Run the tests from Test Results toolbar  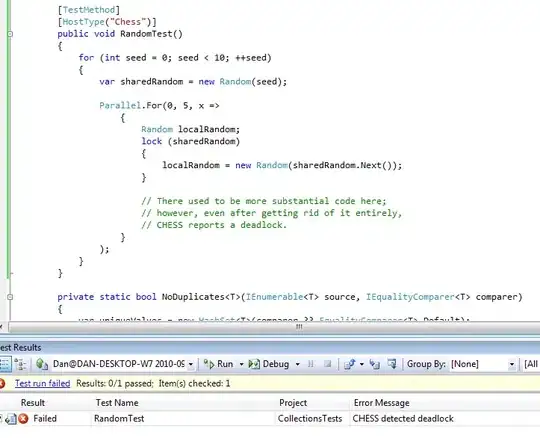pos(218,364)
